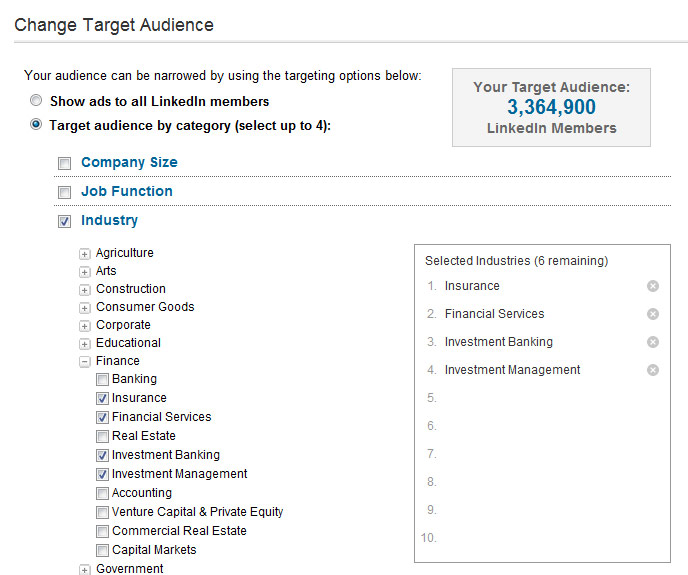The image size is (688, 575).
Task: Click the Industry heading link
Action: pyautogui.click(x=109, y=220)
